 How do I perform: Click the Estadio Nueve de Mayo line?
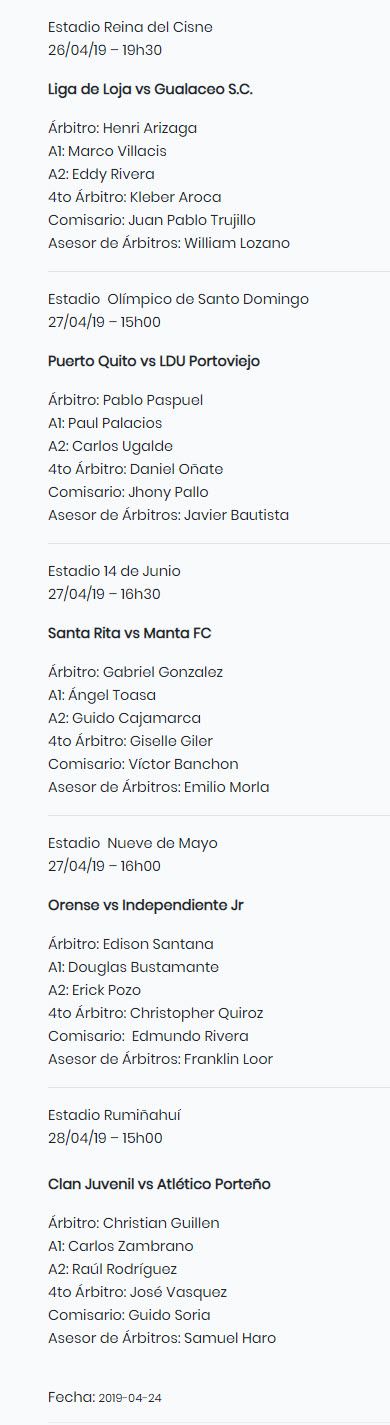(x=133, y=843)
